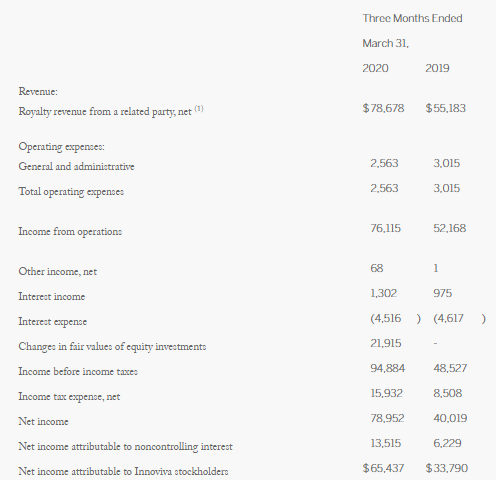The width and height of the screenshot is (496, 480).
Task: Select the Three Months Ended heading
Action: 412,18
